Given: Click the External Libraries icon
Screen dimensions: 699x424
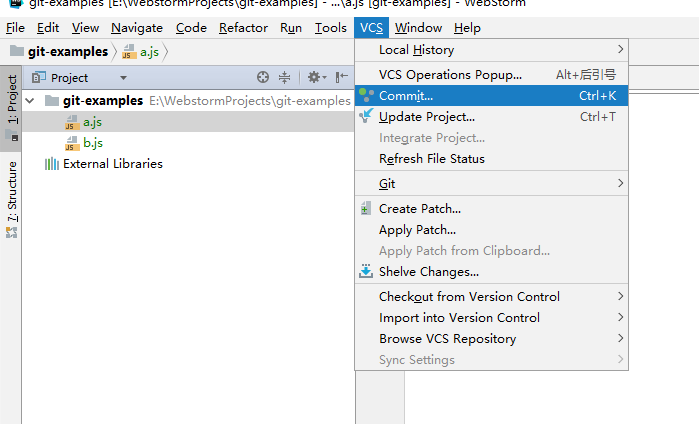Looking at the screenshot, I should 51,164.
